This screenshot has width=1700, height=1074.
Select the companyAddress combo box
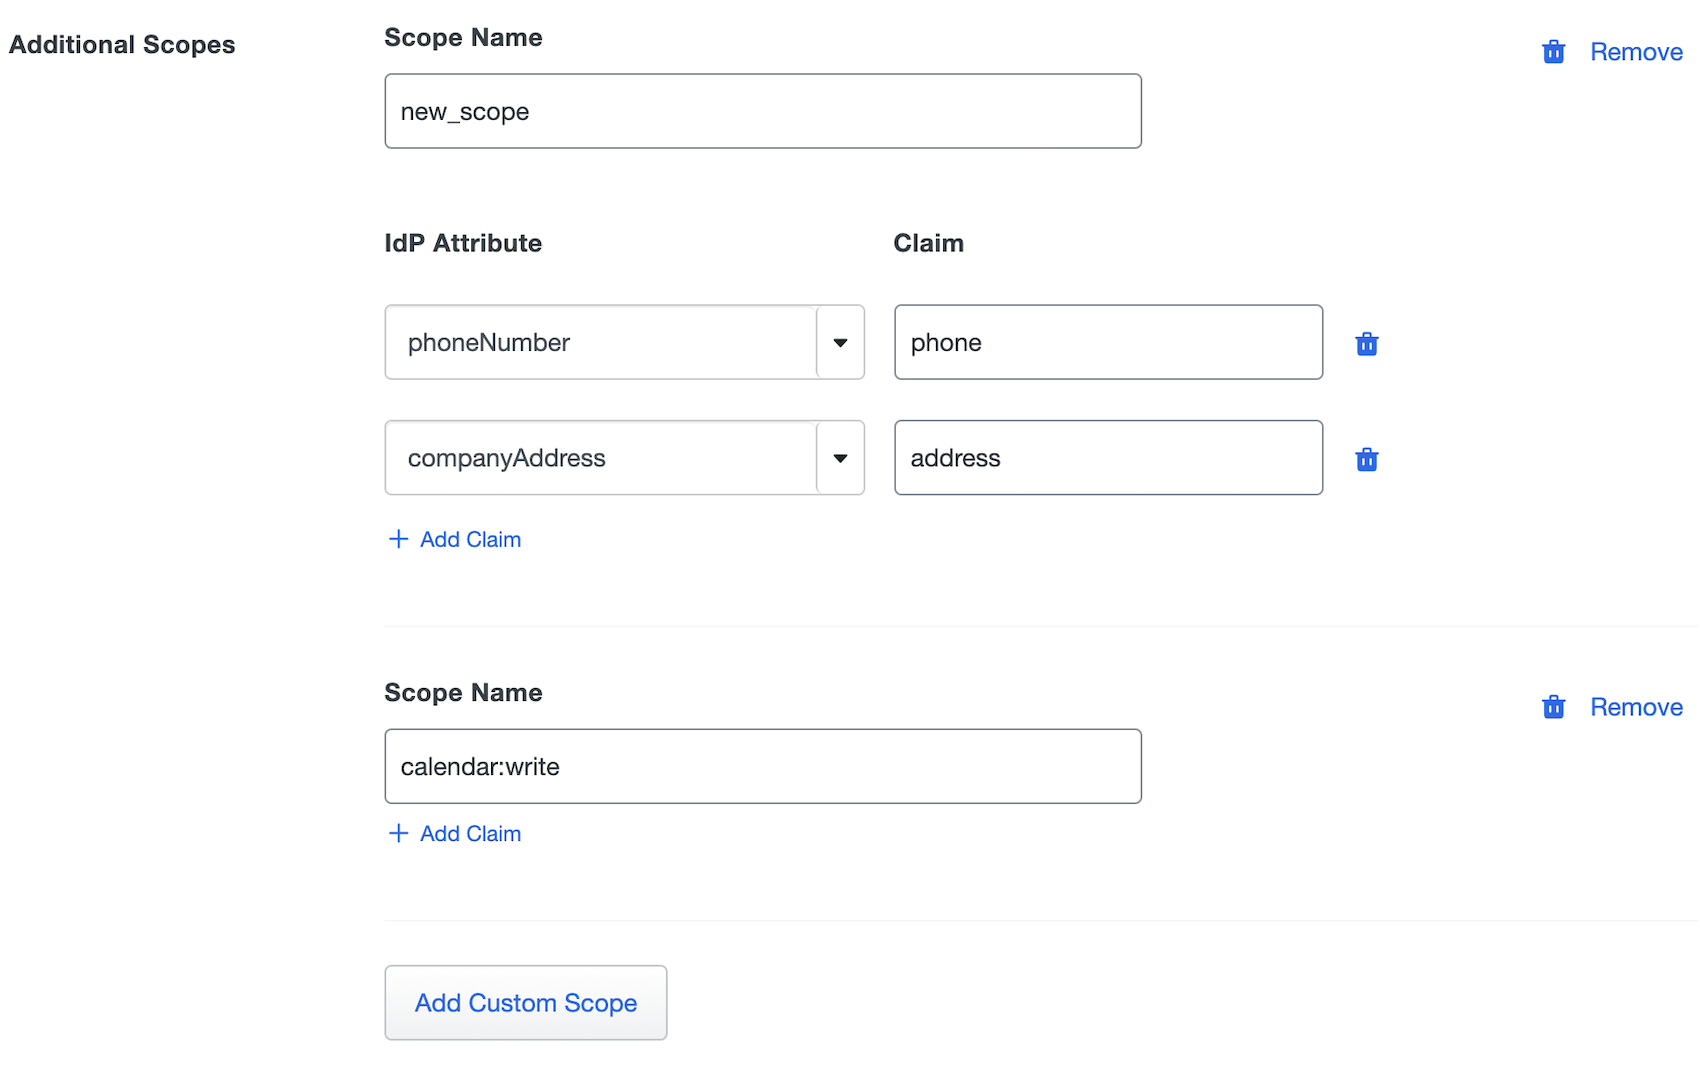click(600, 458)
